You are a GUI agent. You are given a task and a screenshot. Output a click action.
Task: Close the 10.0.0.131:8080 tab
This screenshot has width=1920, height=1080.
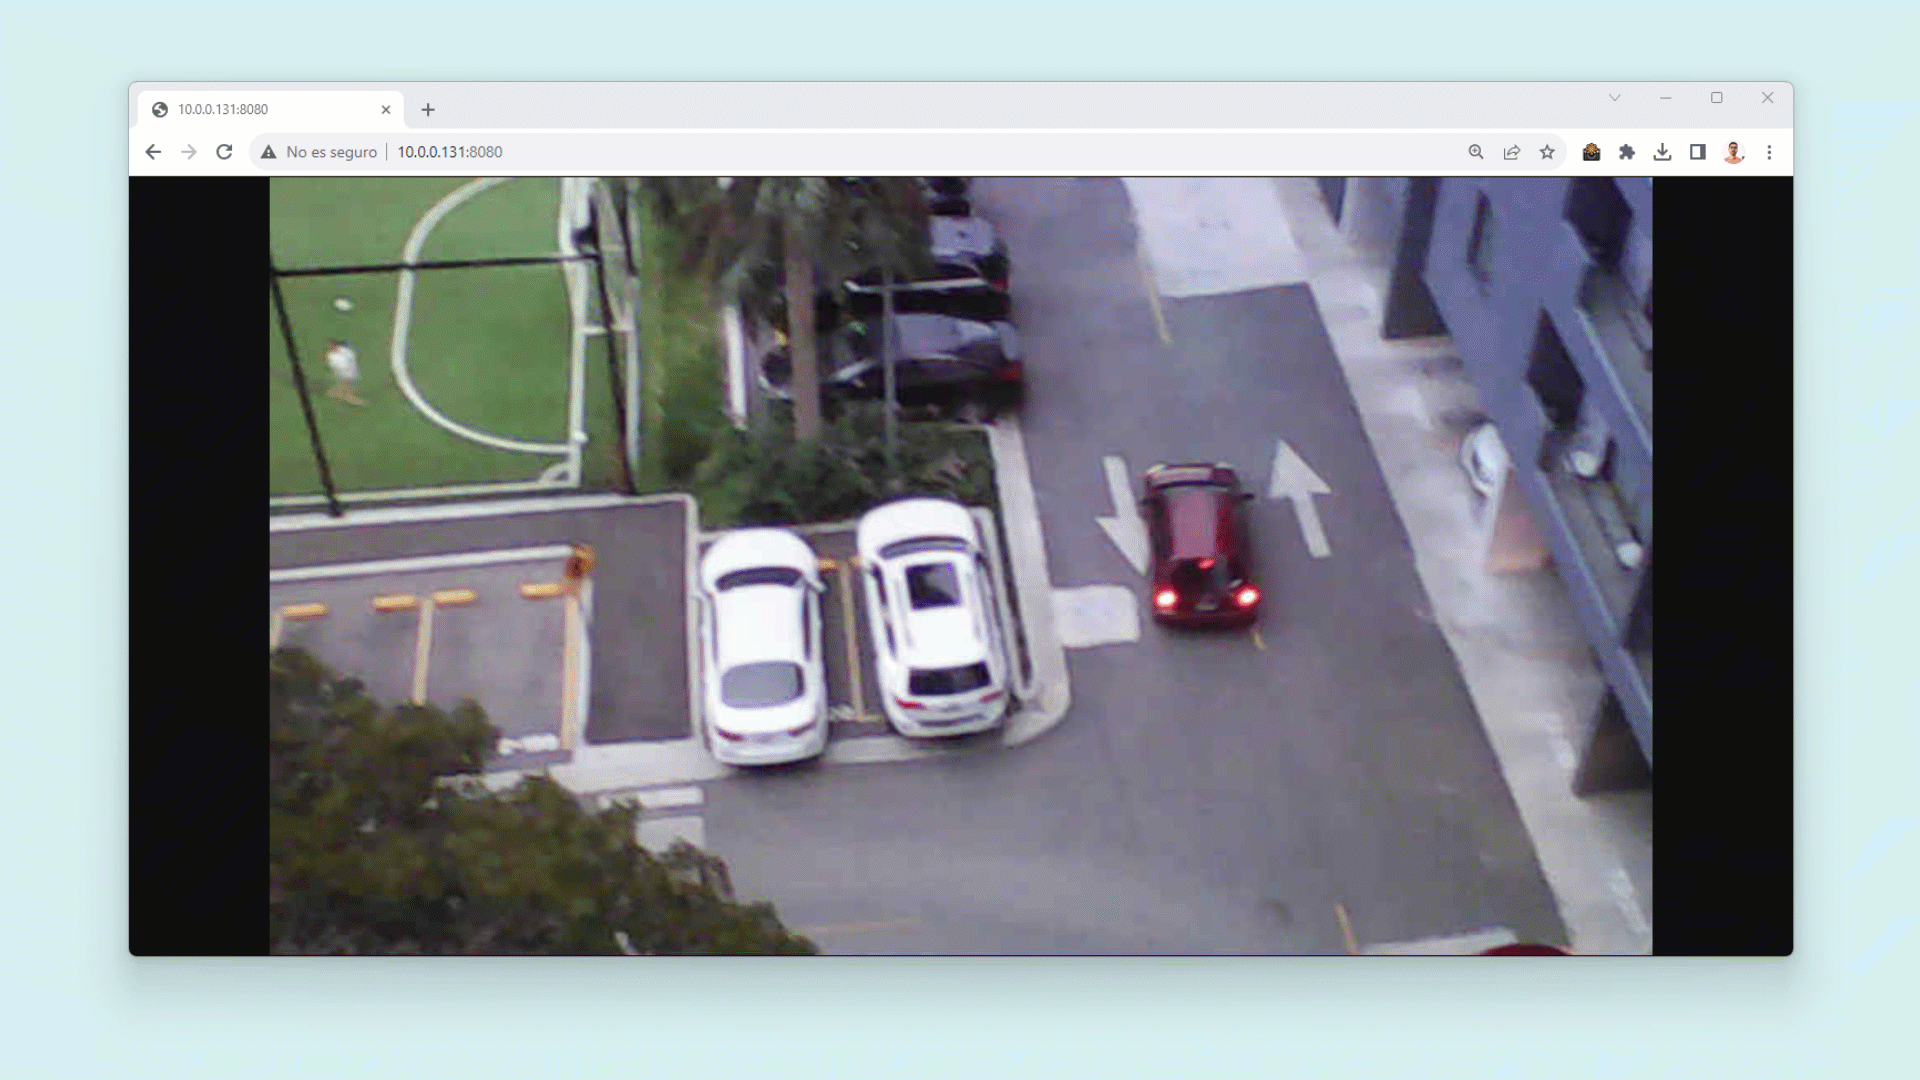[386, 110]
